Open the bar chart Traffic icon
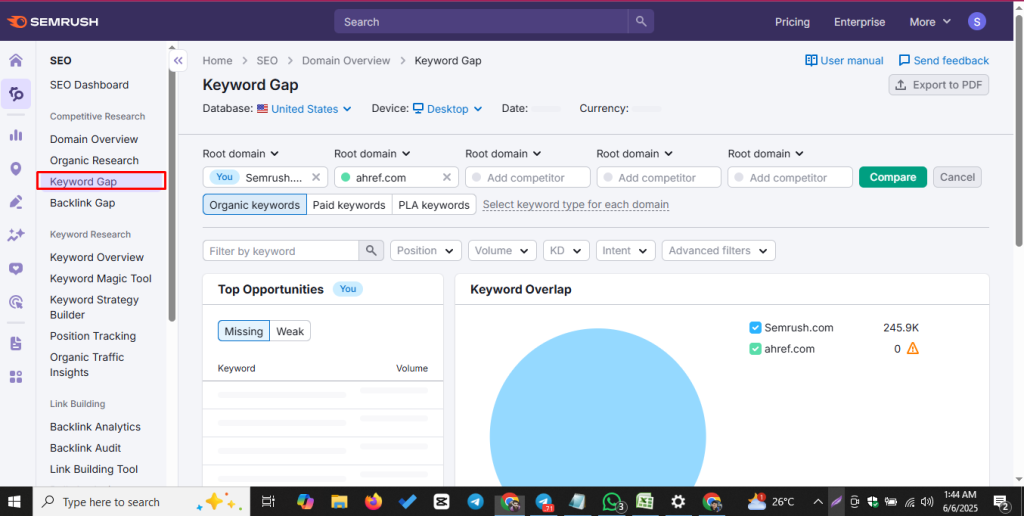The image size is (1024, 516). (x=16, y=135)
